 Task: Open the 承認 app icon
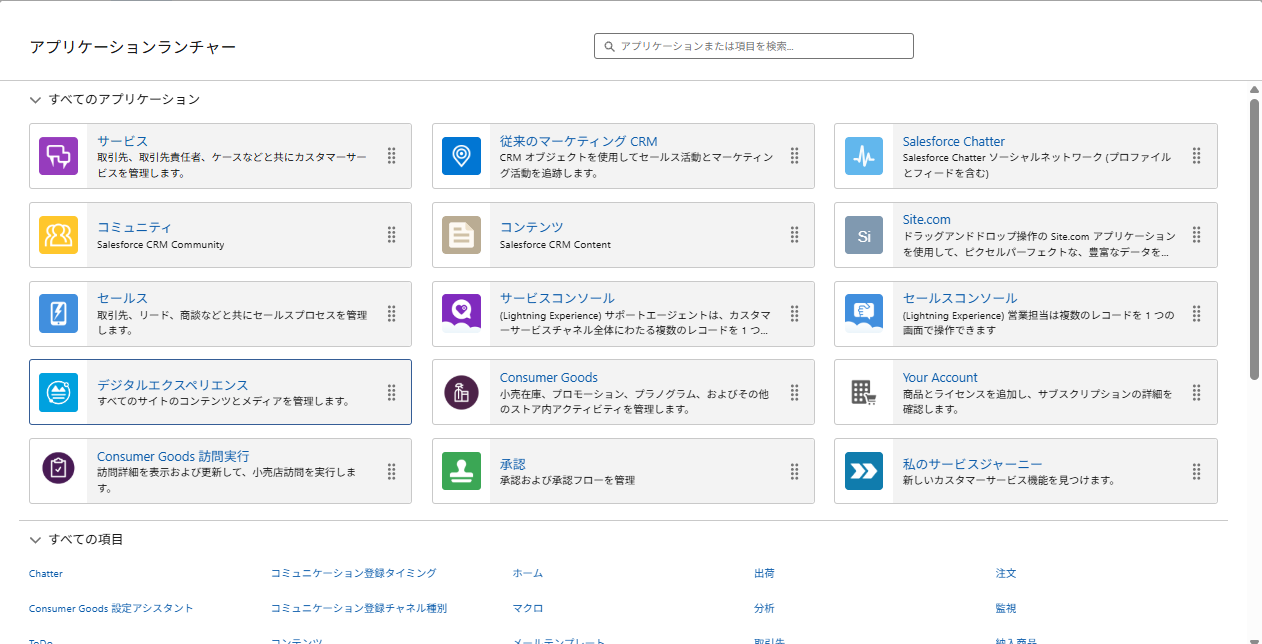[461, 470]
